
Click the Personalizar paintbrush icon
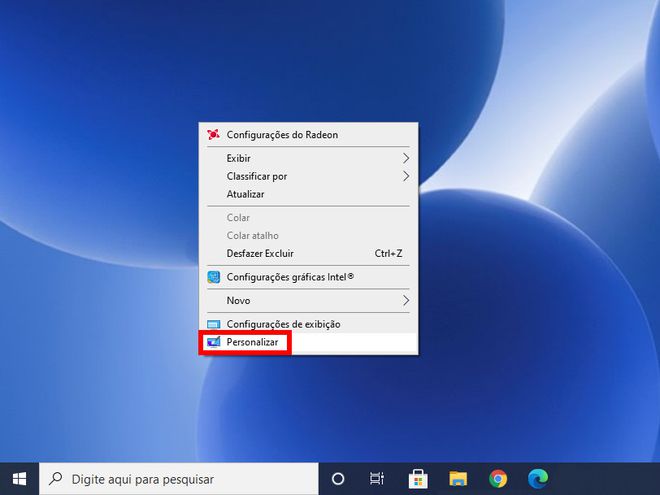tap(213, 342)
